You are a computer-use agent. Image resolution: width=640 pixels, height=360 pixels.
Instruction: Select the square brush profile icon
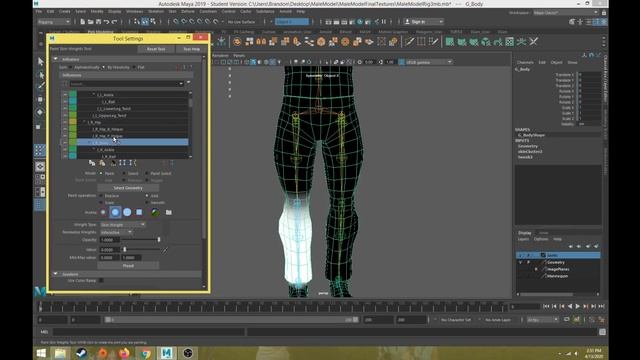pos(139,212)
